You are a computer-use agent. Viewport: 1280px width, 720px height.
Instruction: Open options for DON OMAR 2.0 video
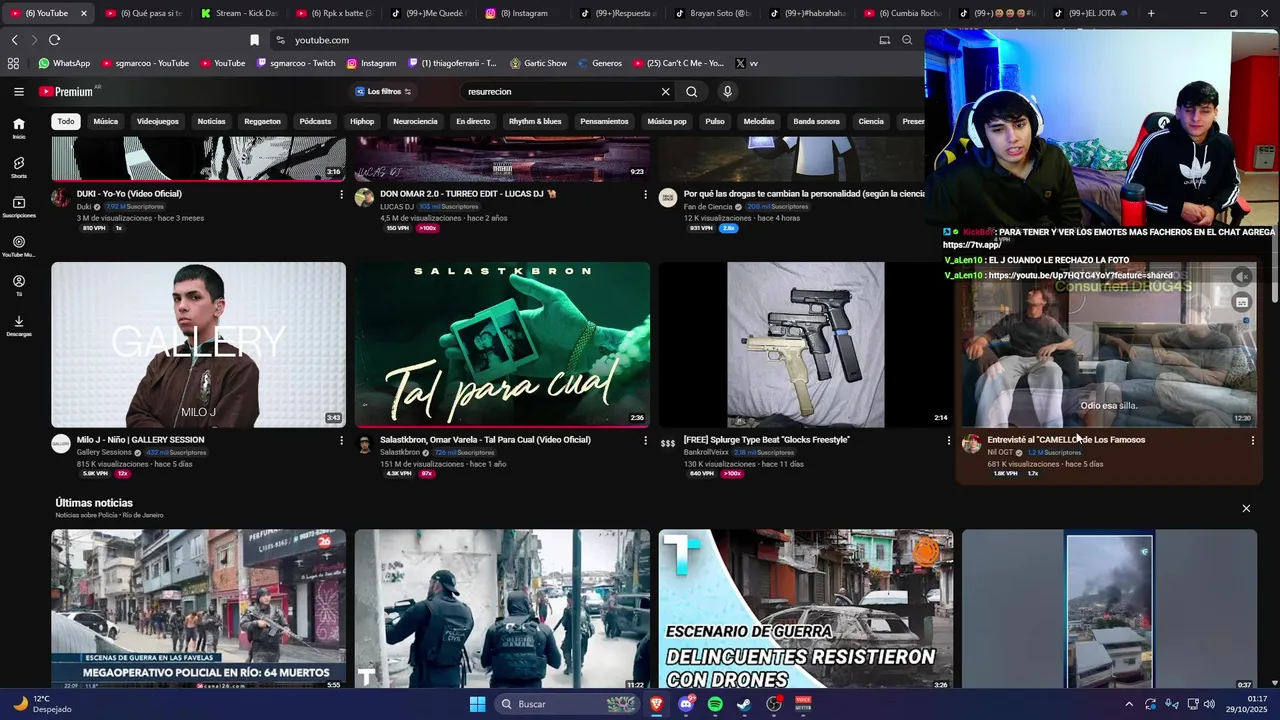(x=645, y=194)
